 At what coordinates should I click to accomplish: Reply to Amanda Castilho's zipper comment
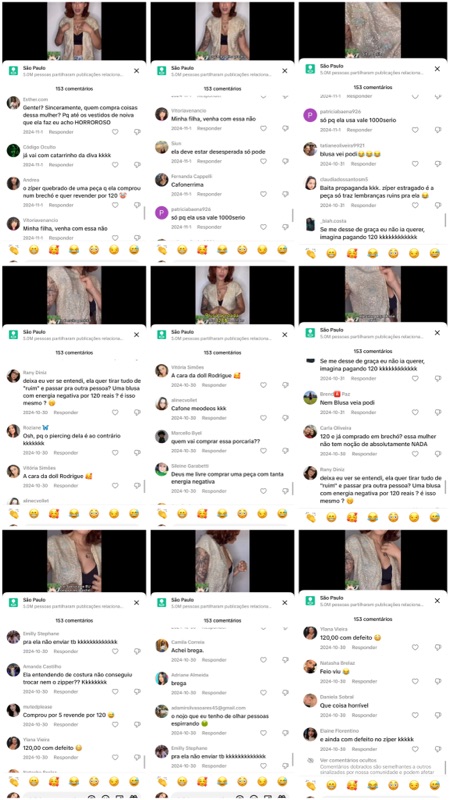(66, 692)
